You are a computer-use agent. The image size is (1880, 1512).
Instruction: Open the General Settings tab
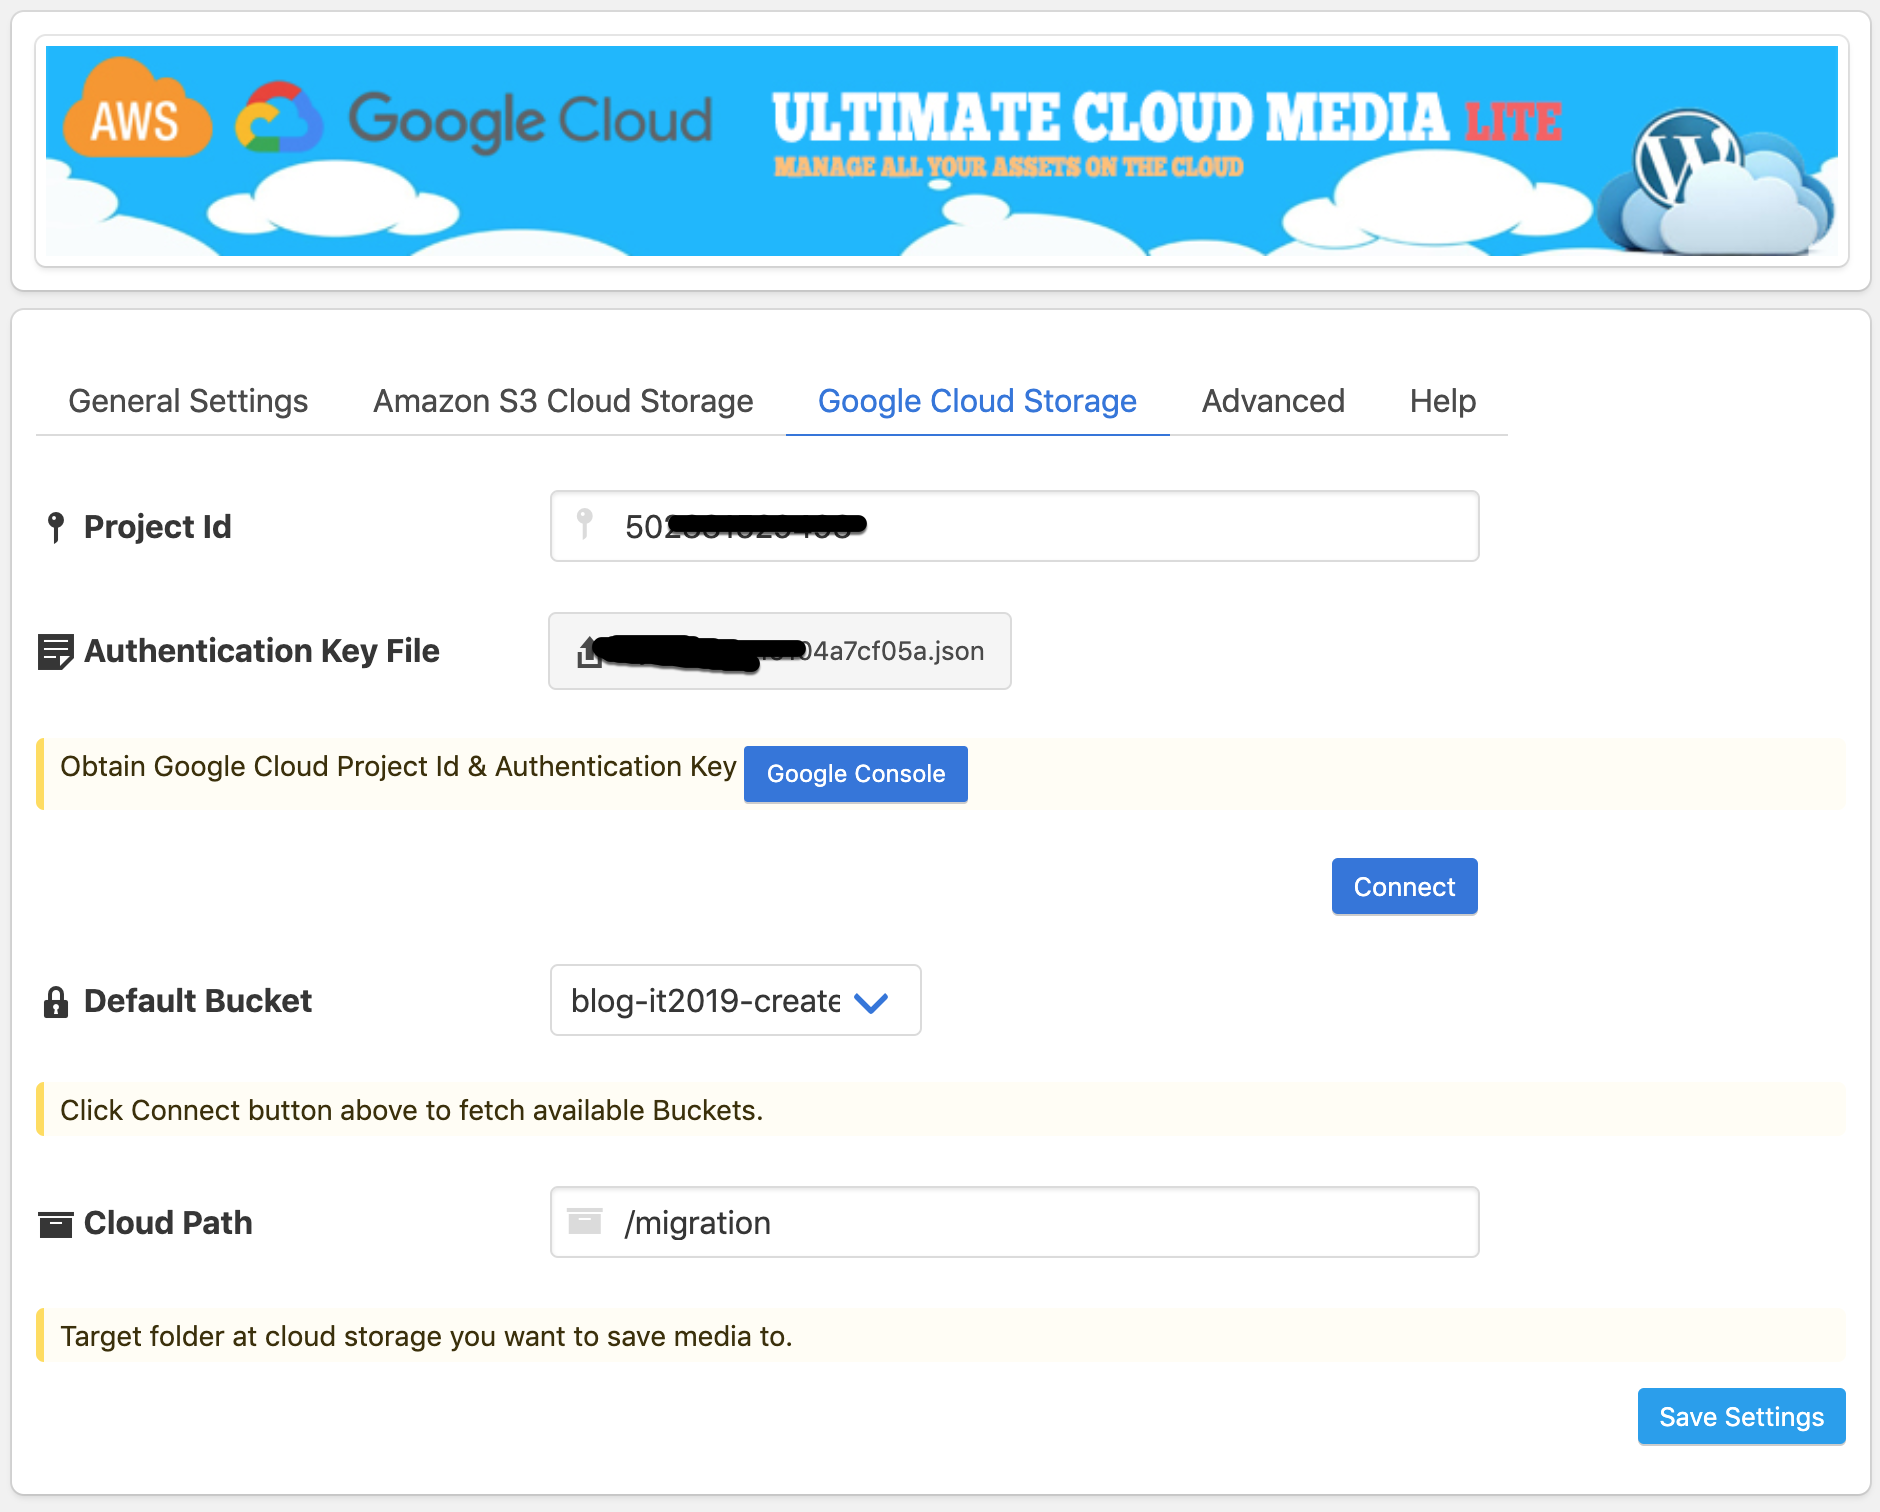pos(188,401)
